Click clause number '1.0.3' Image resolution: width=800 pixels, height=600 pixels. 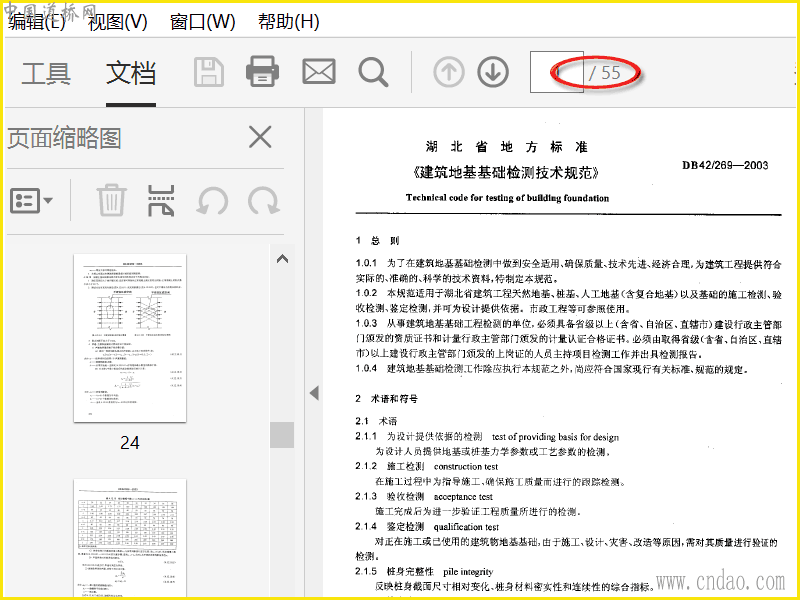(x=366, y=323)
